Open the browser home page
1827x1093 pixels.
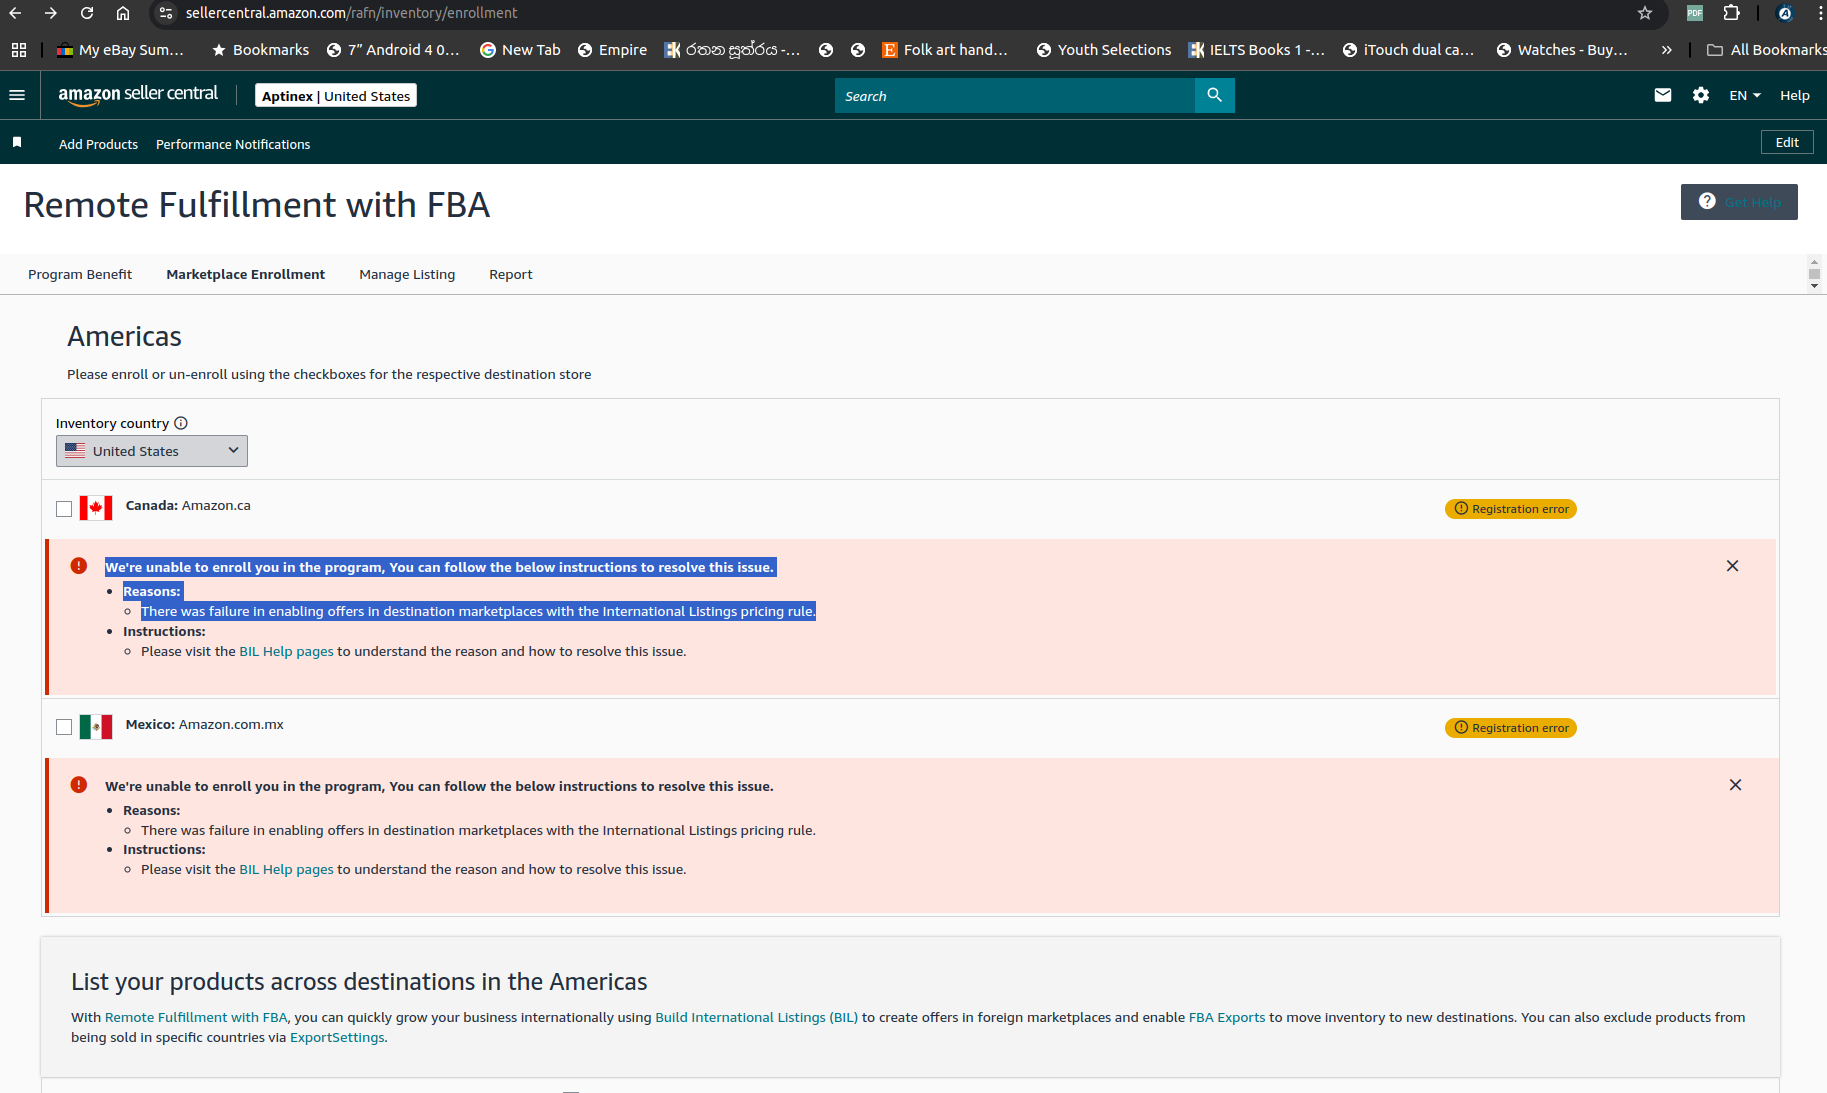[122, 13]
